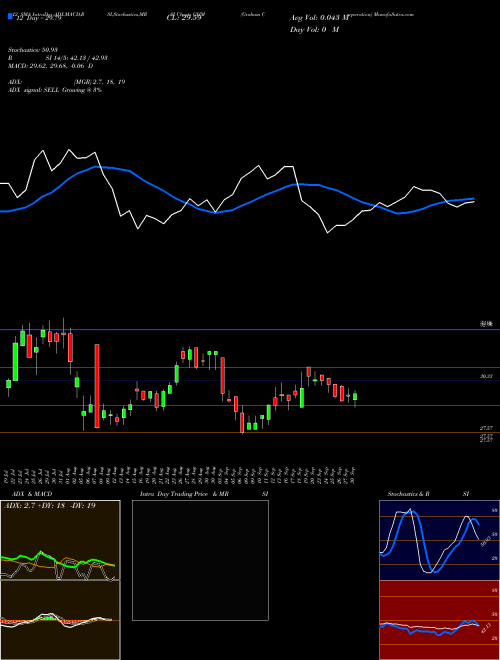Click the red RSI mini chart
500x660 pixels.
tap(439, 620)
